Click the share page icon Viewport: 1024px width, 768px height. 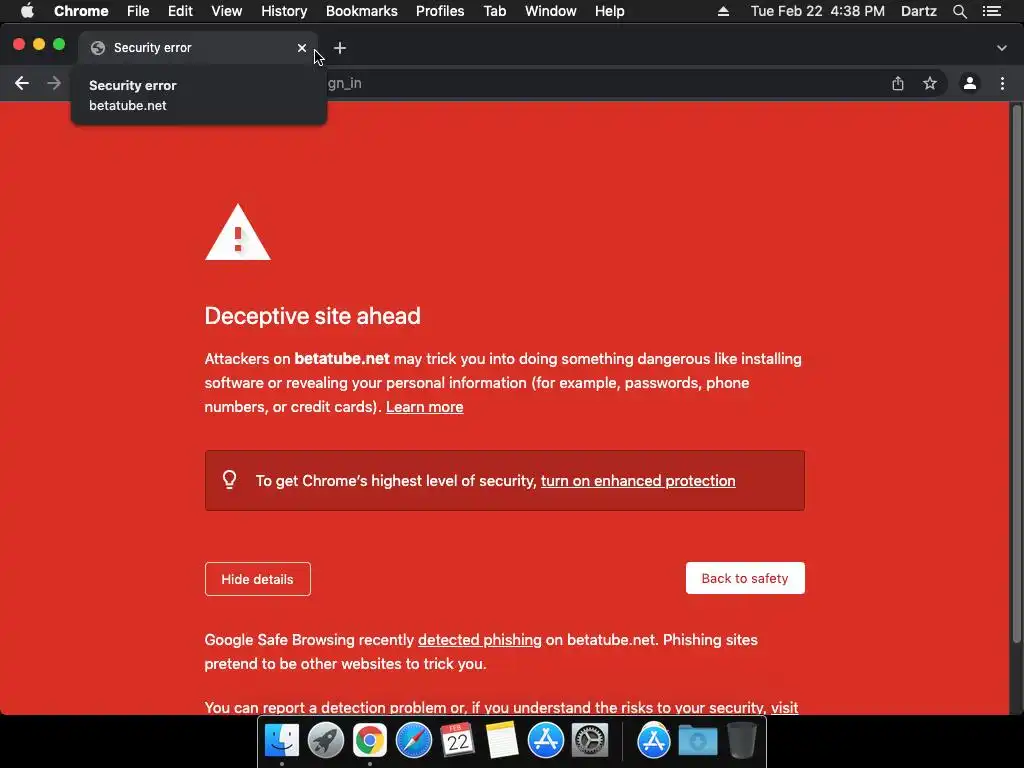click(x=898, y=83)
